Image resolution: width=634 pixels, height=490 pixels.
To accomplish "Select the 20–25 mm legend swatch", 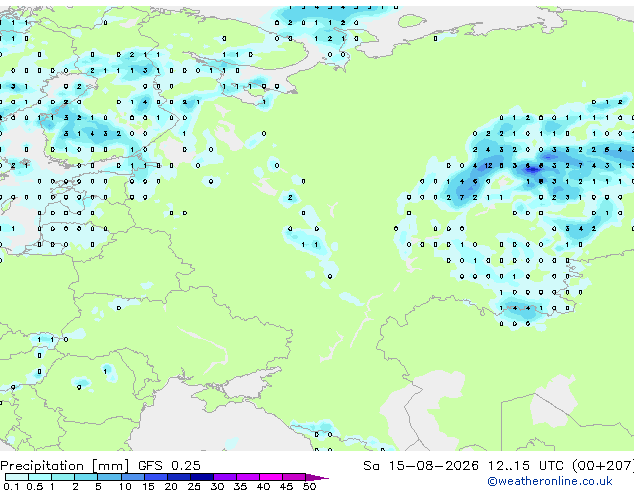I will pyautogui.click(x=179, y=477).
